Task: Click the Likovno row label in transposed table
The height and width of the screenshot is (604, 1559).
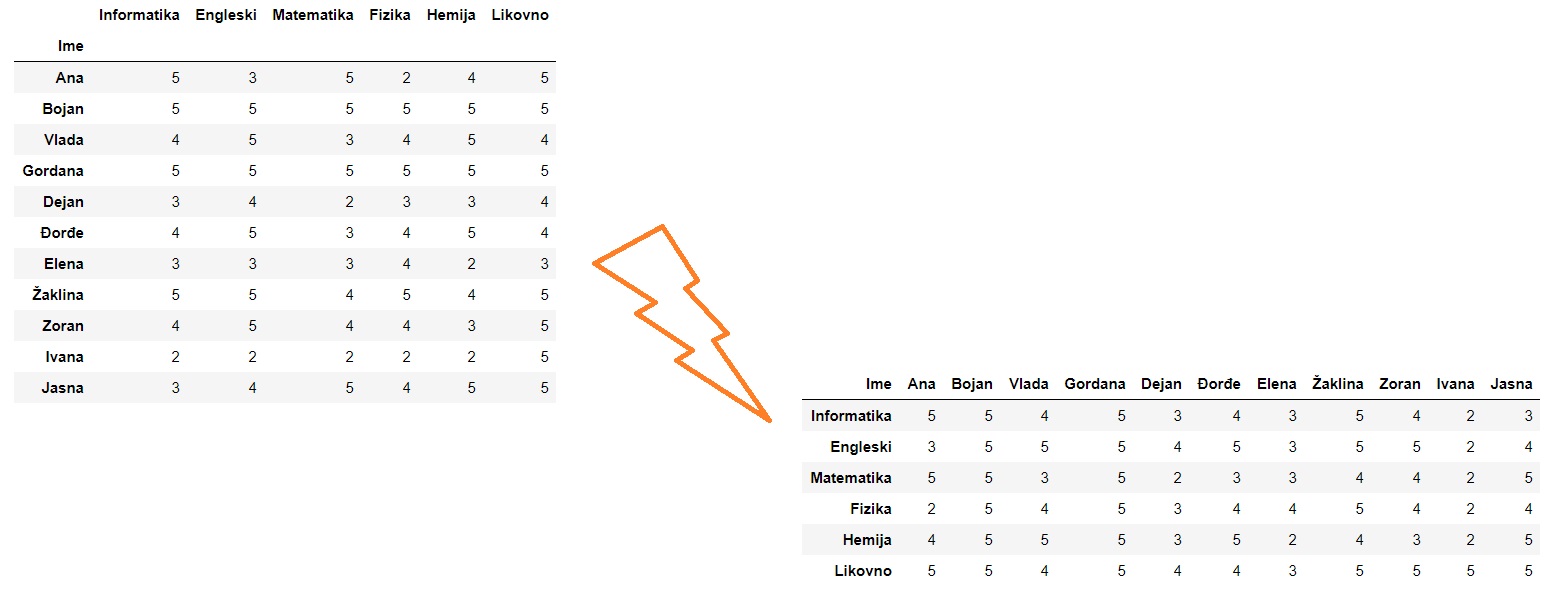Action: click(x=863, y=571)
